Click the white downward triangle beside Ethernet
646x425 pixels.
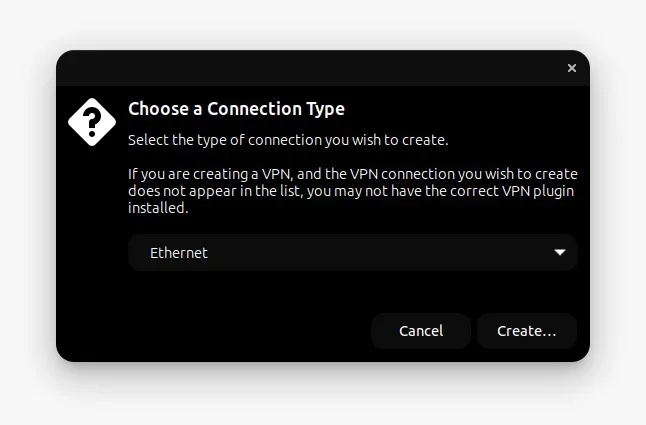click(x=559, y=252)
